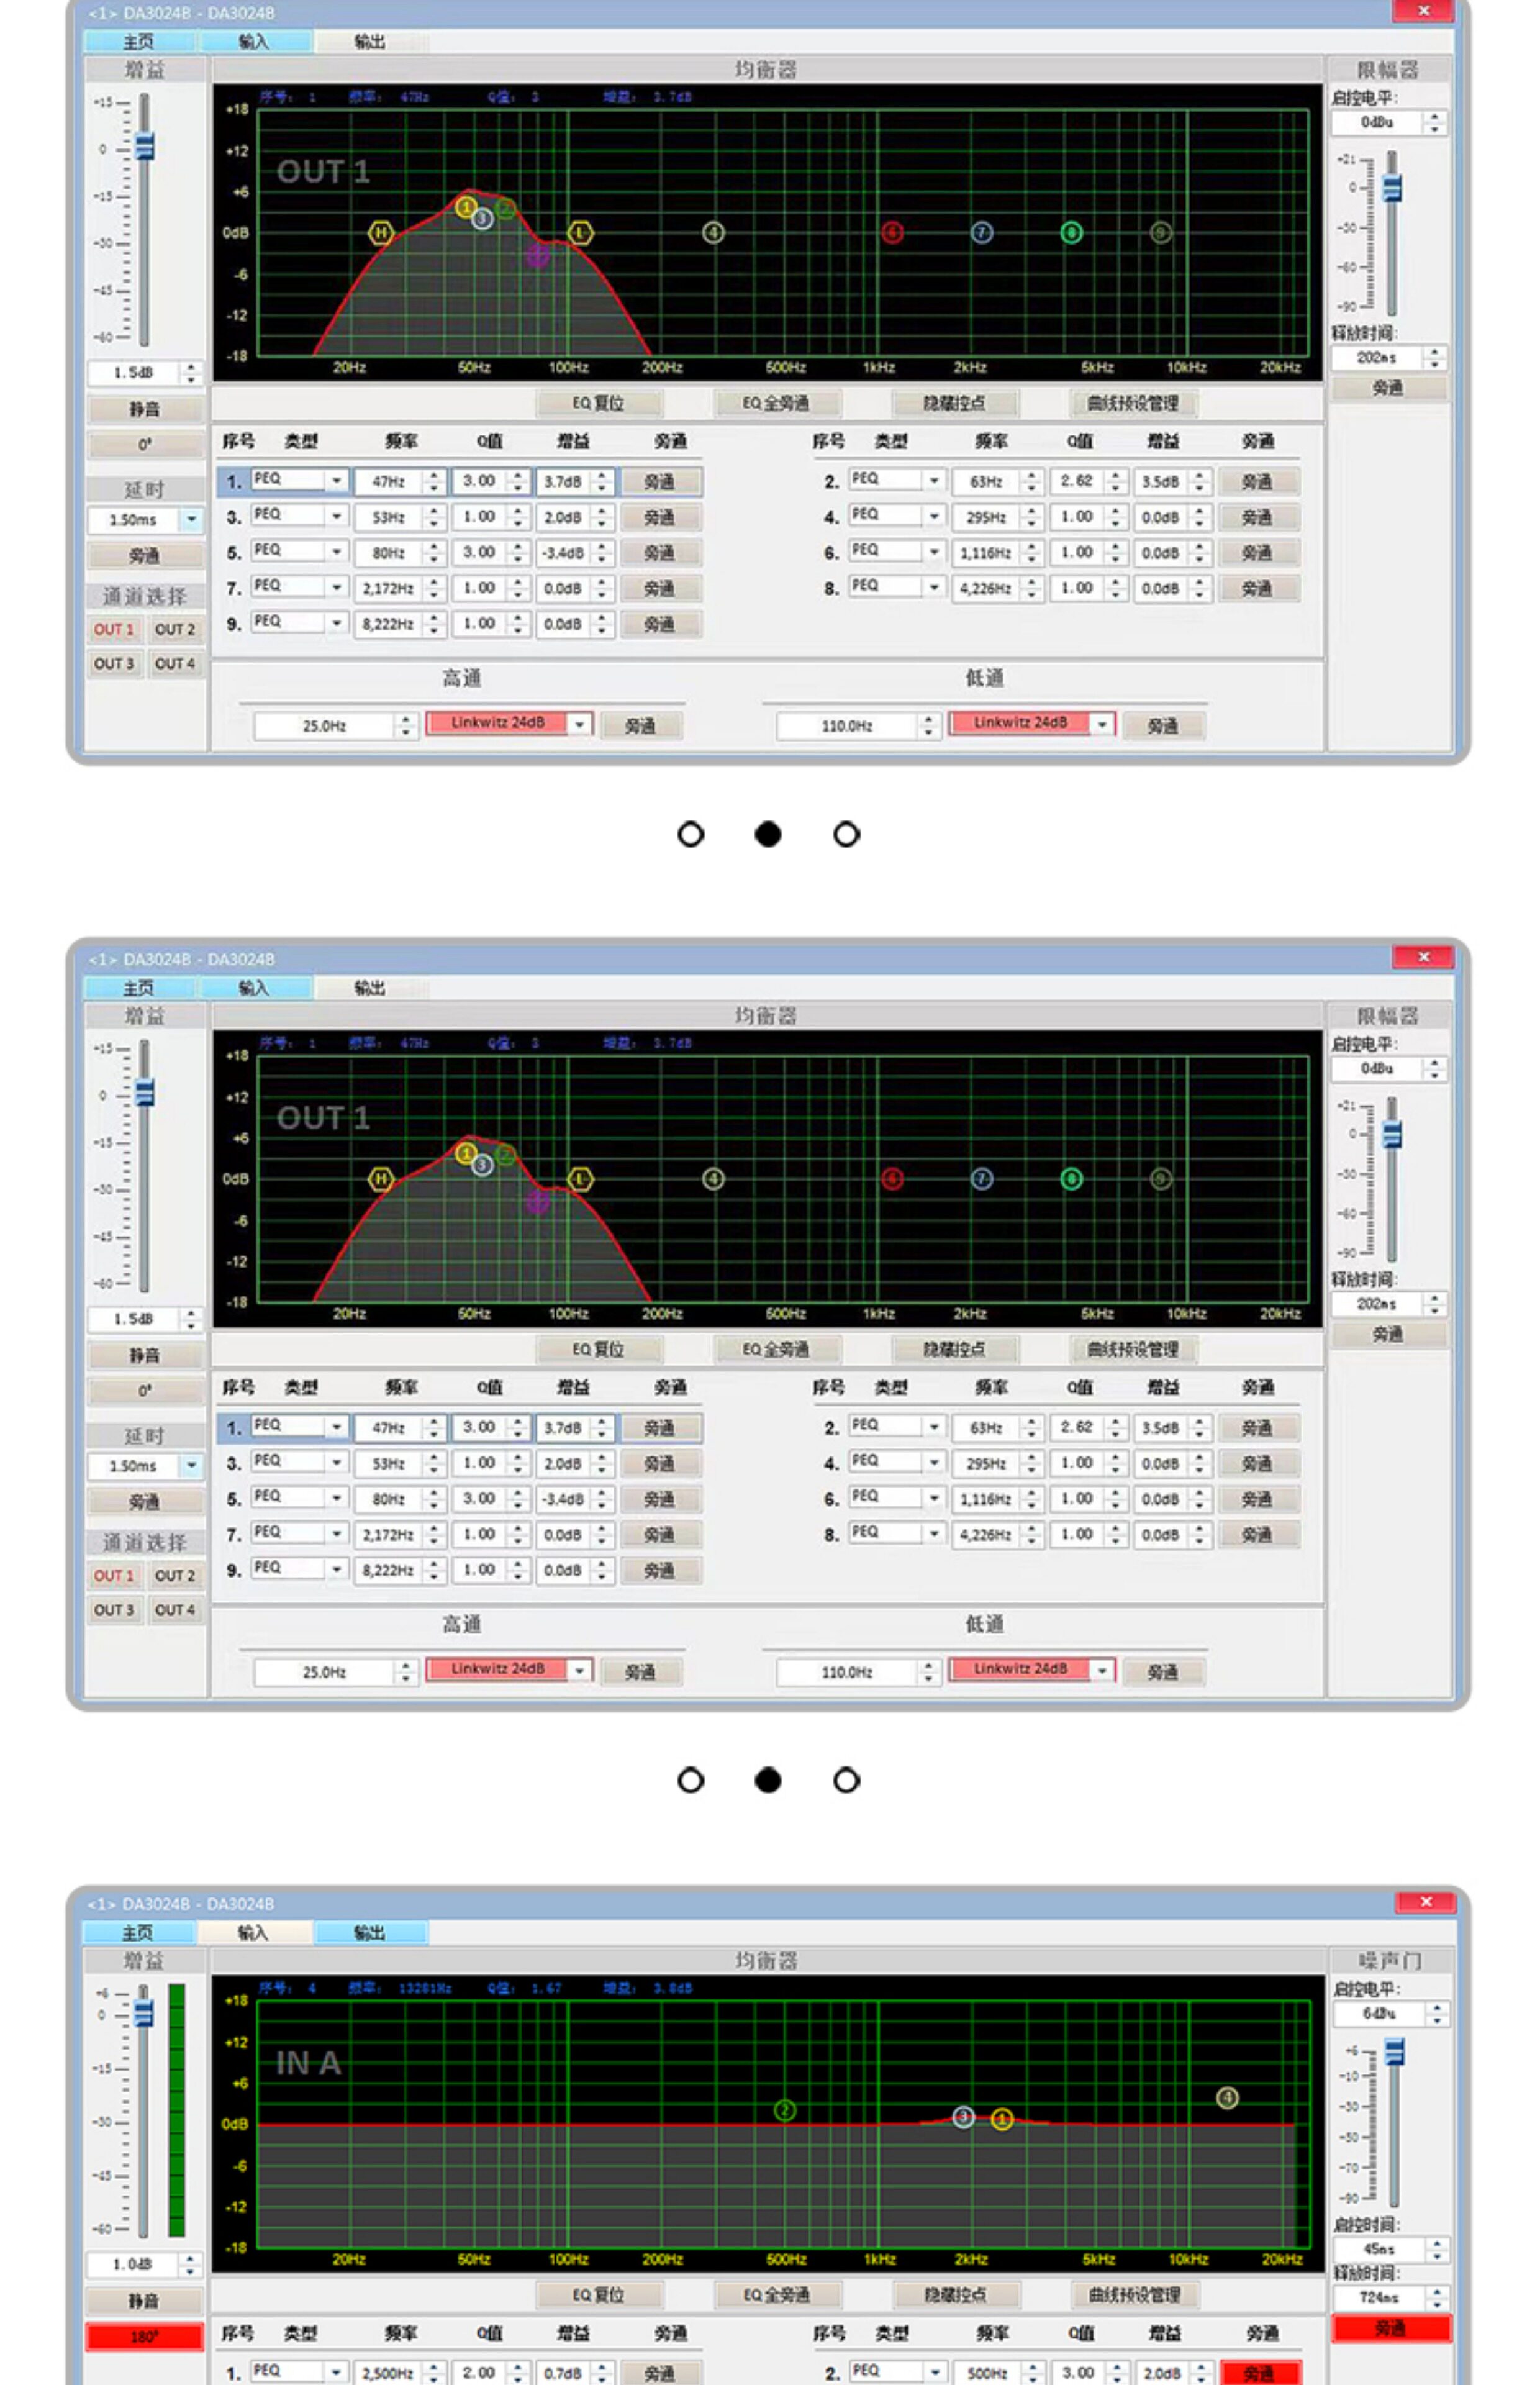1540x2385 pixels.
Task: Click red EQ node 6 in top window graph
Action: [x=892, y=233]
